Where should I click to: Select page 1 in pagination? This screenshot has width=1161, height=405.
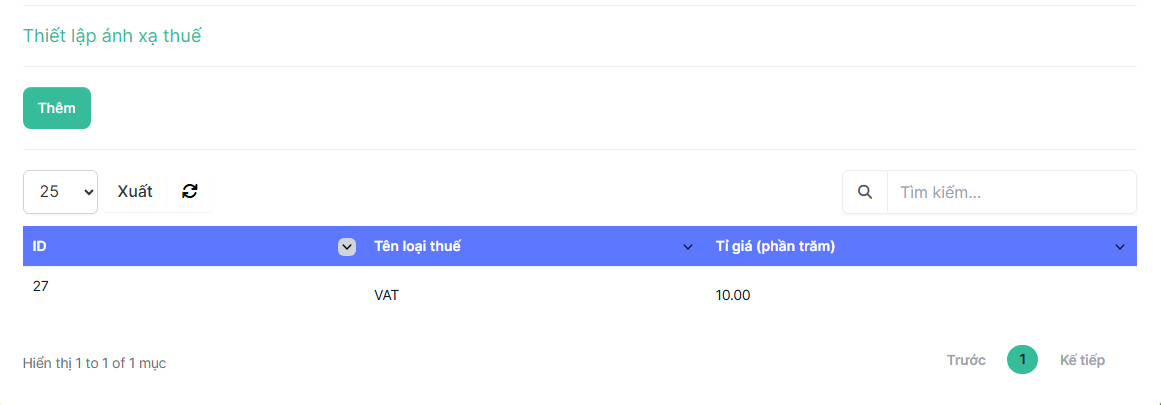1022,360
